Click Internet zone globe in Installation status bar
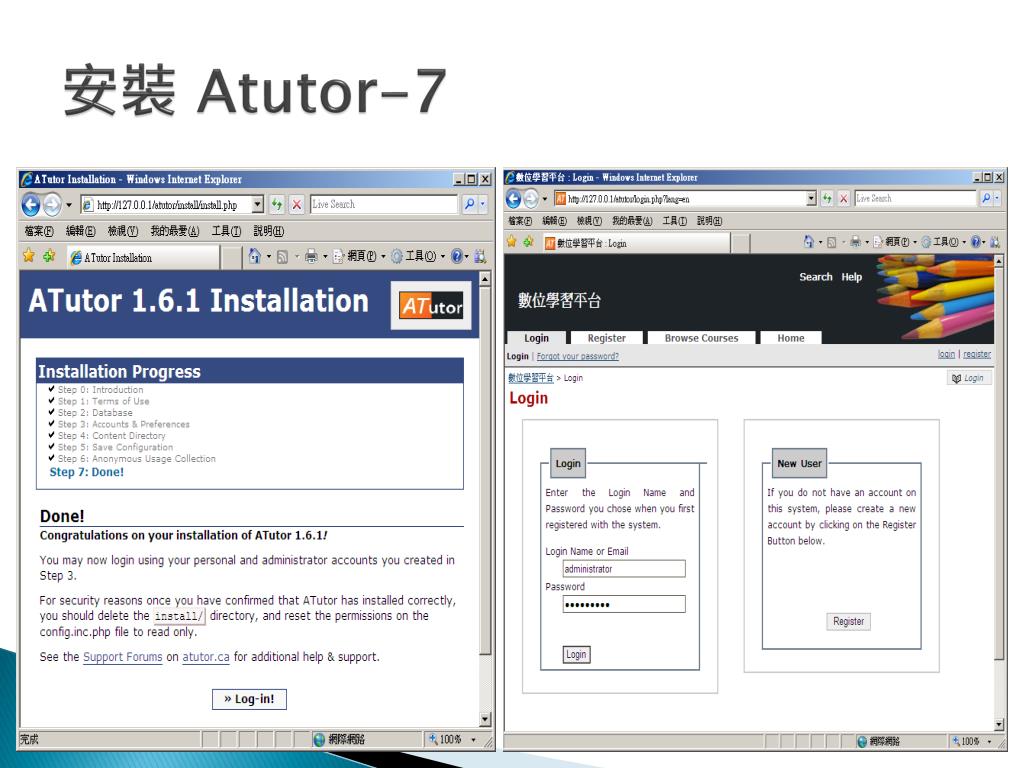 tap(319, 739)
